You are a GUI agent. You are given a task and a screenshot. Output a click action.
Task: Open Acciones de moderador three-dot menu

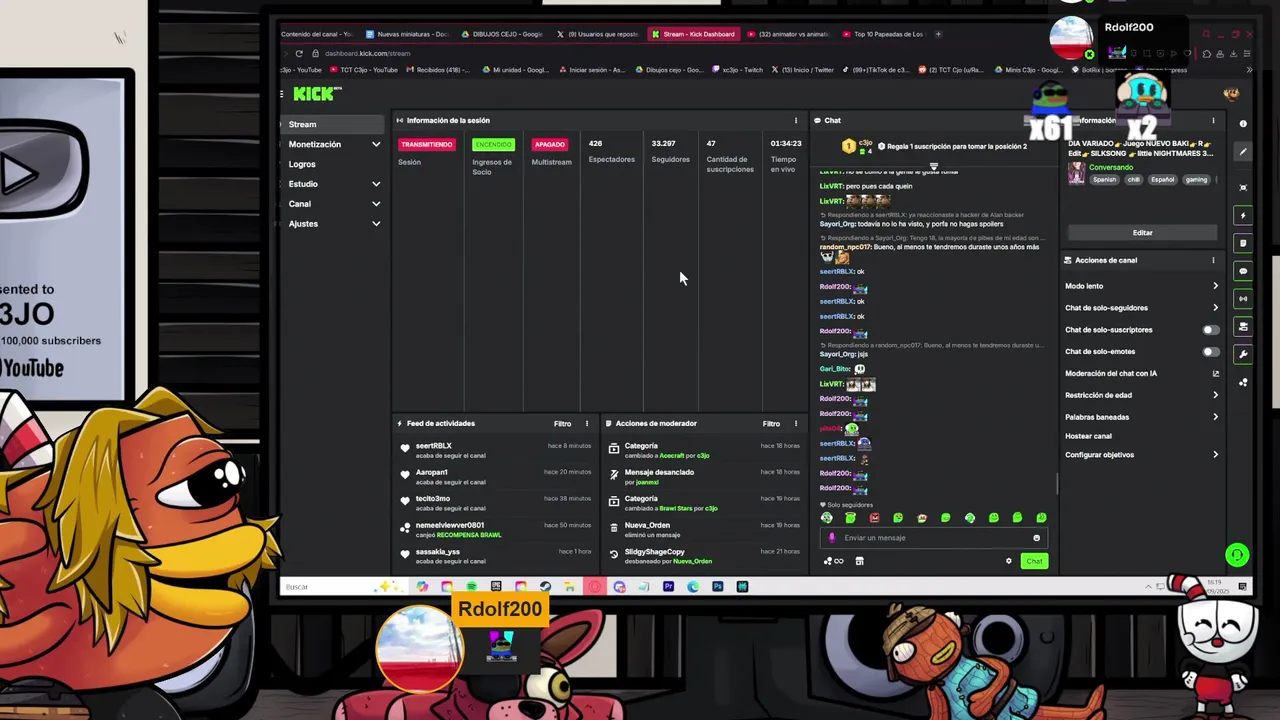tap(796, 424)
